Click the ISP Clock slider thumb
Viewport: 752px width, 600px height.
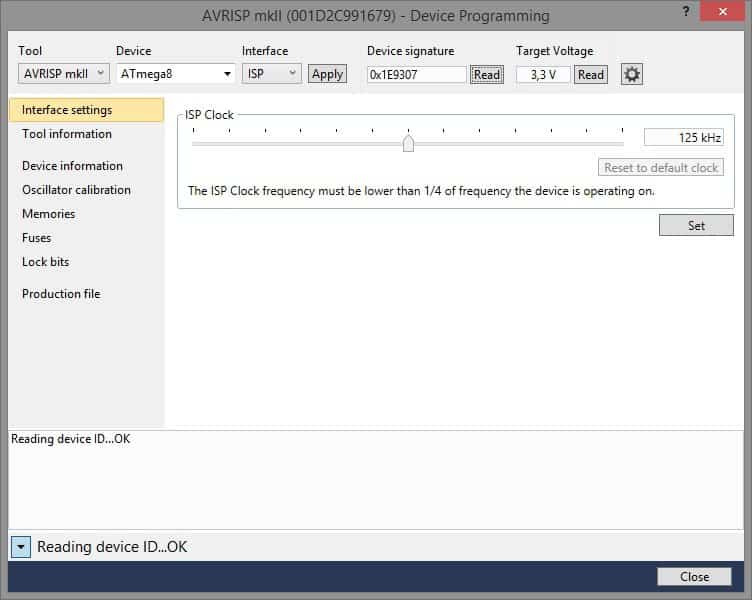click(408, 143)
